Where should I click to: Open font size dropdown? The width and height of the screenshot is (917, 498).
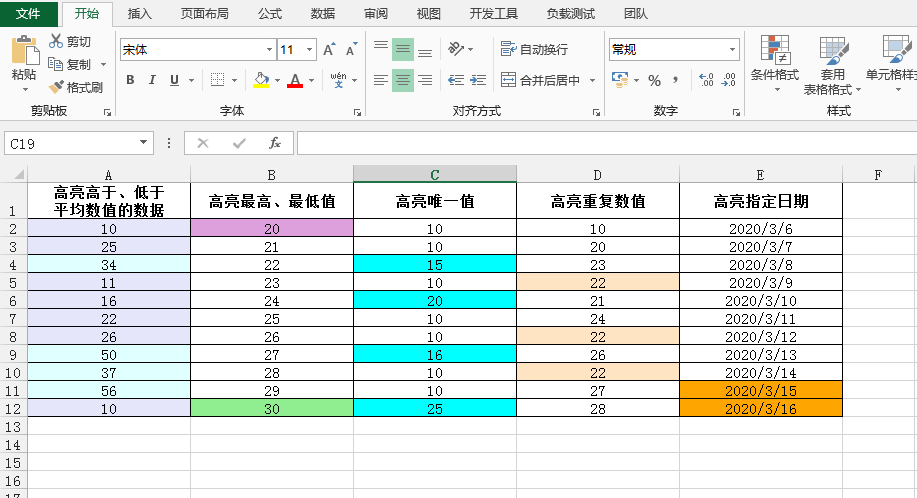[x=310, y=50]
